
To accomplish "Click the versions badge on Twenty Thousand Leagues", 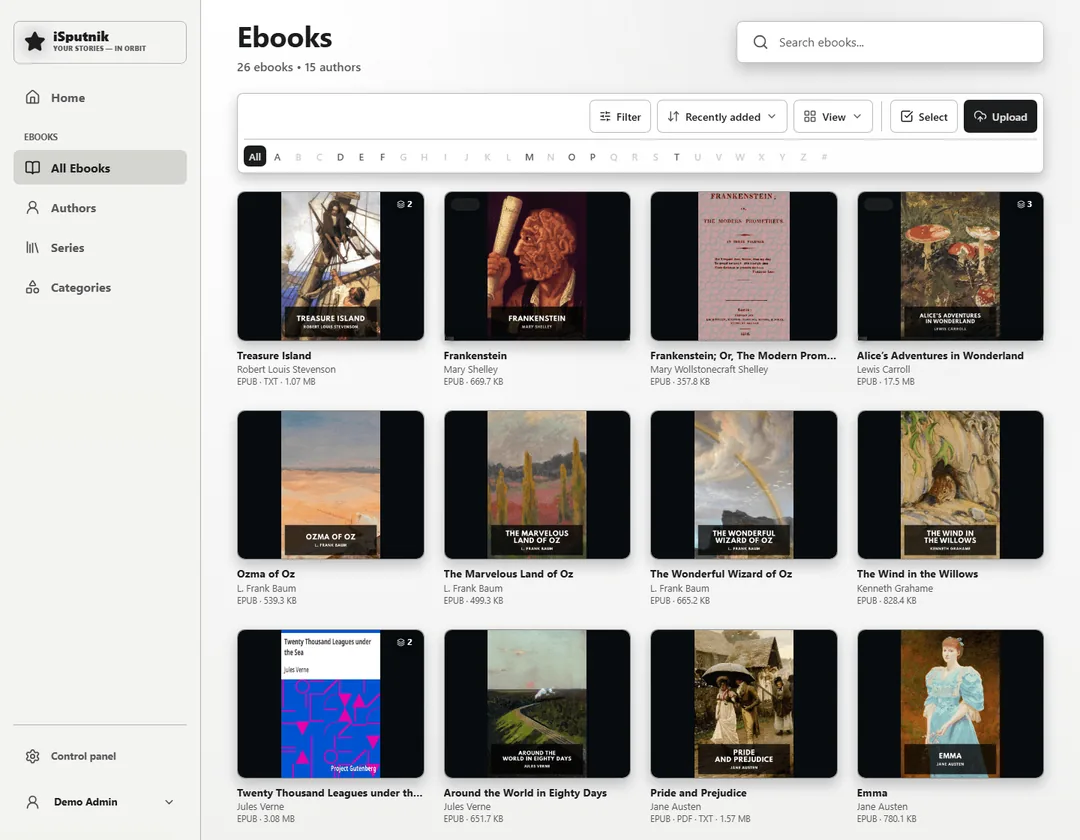I will pos(404,642).
